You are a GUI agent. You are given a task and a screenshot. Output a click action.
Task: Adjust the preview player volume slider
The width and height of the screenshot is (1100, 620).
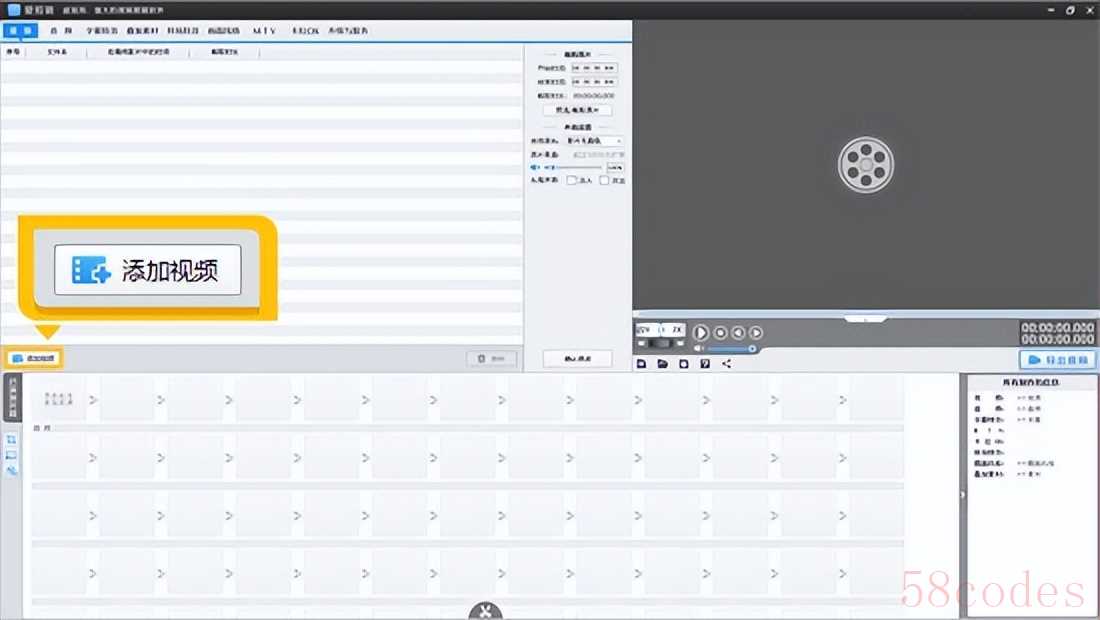pos(731,349)
